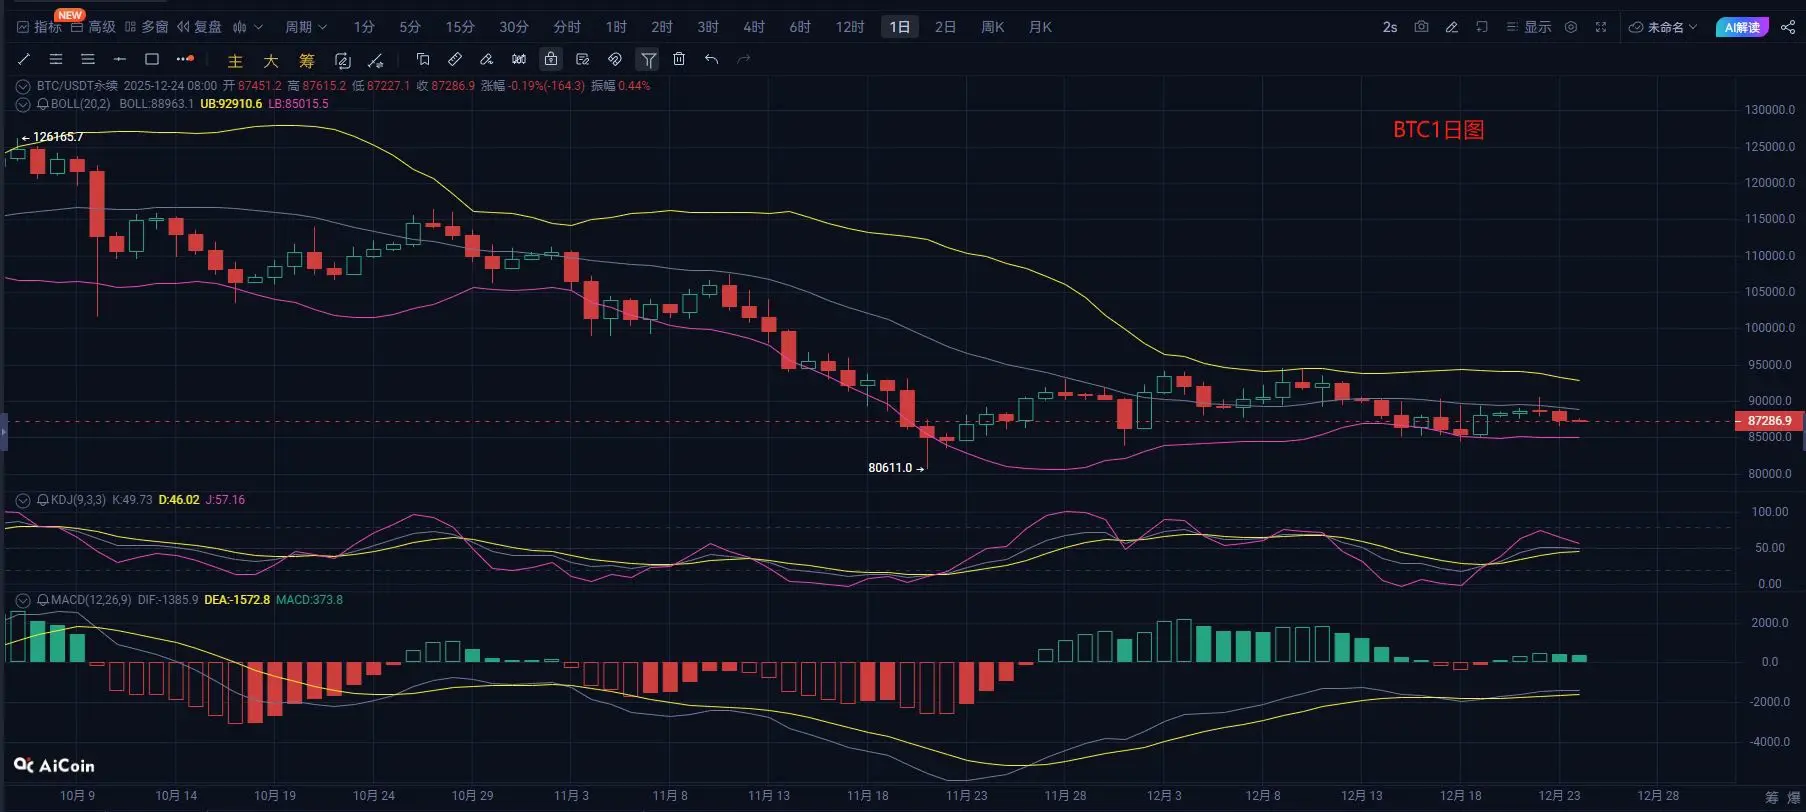Click the candlestick pattern icon in drawing toolbar
1806x812 pixels.
click(x=519, y=60)
